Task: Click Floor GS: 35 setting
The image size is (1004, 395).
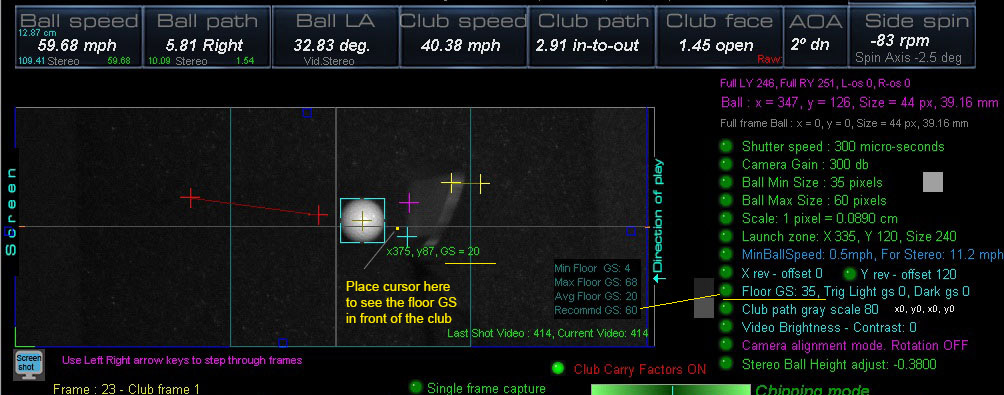Action: coord(780,292)
